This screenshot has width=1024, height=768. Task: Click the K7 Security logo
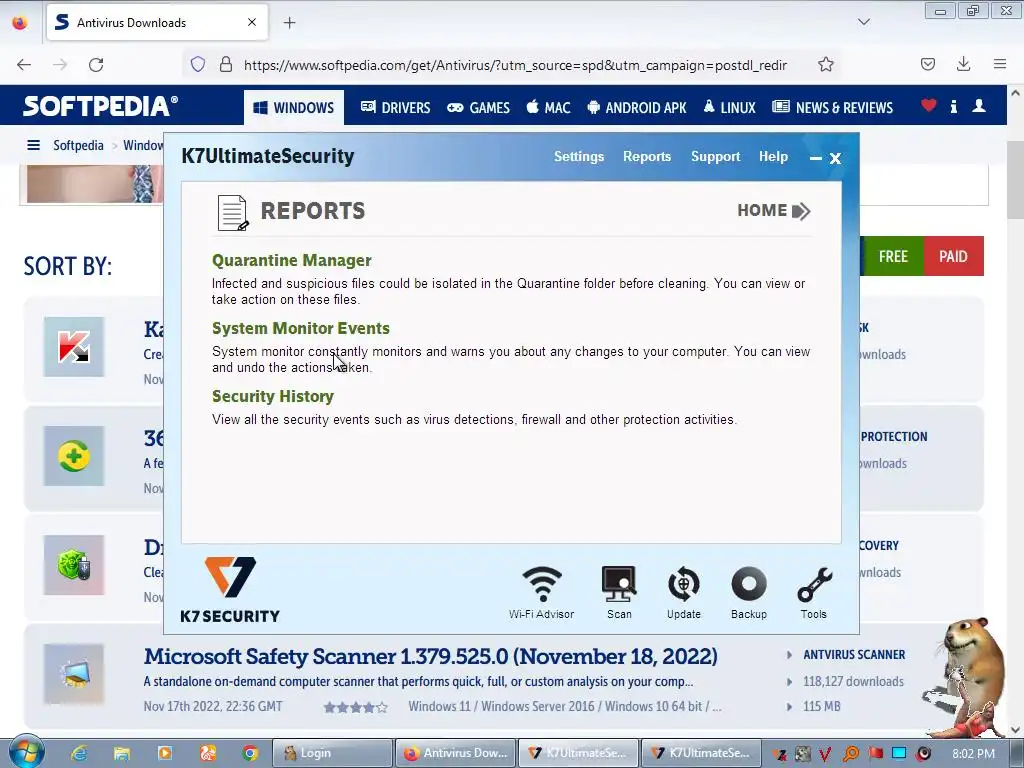(230, 590)
